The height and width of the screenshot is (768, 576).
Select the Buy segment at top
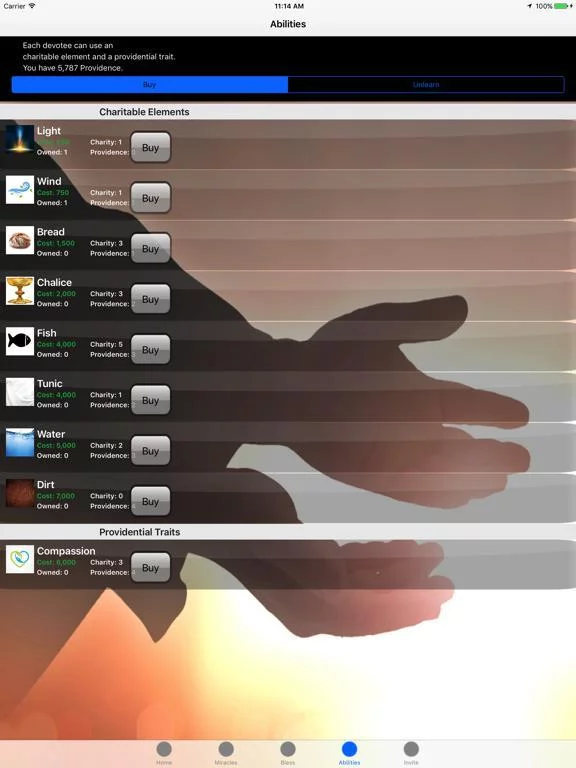(x=150, y=84)
